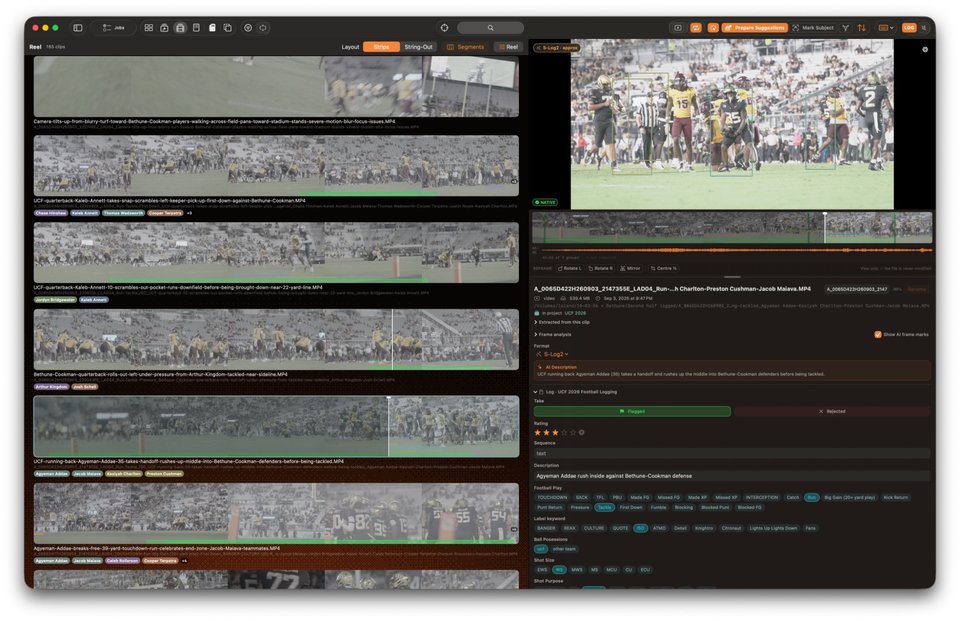Click the preview timeline scrubber strip

pos(732,228)
